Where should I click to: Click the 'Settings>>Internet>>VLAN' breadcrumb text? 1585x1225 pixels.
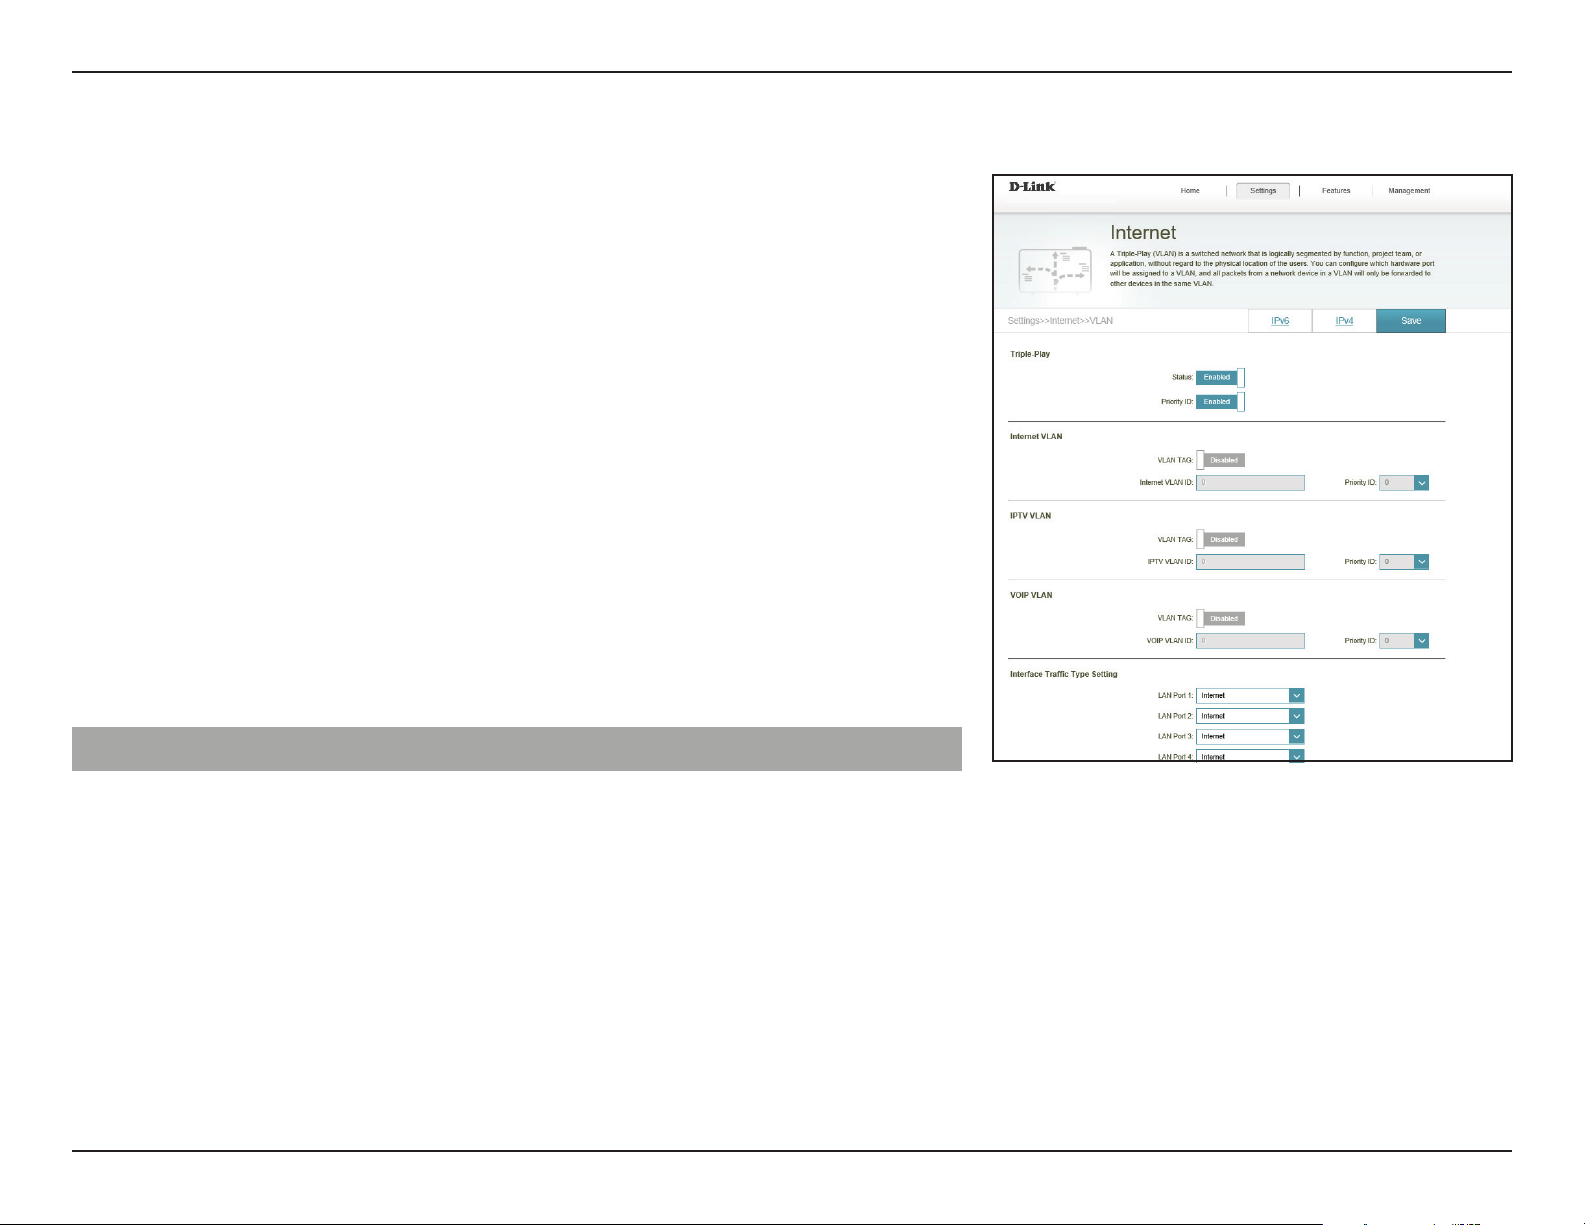(1060, 321)
